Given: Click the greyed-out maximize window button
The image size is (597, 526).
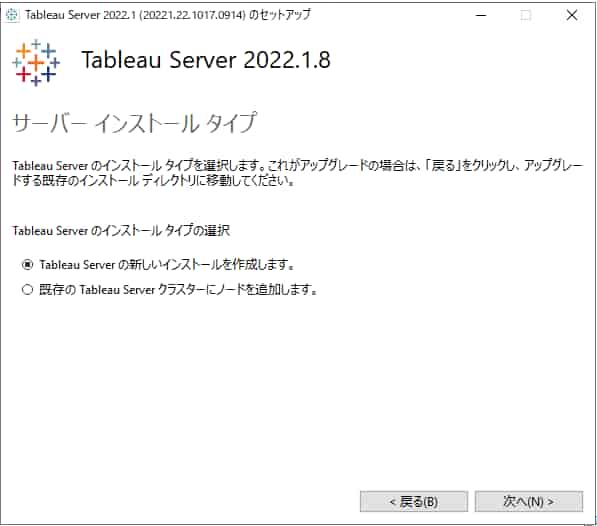Looking at the screenshot, I should [x=526, y=15].
